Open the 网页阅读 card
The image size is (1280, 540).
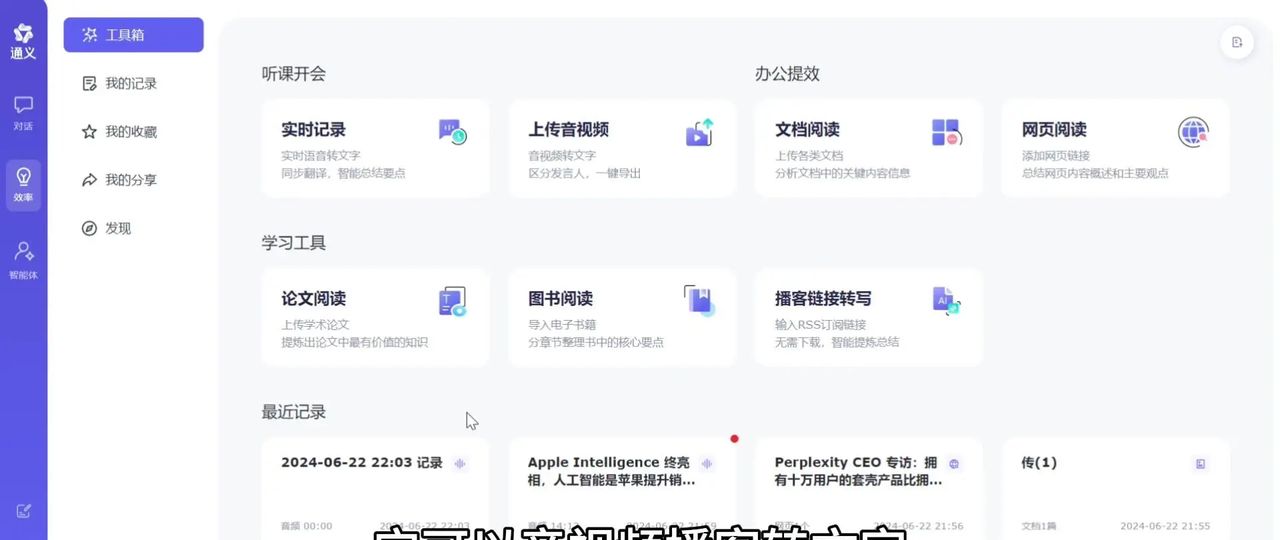(x=1116, y=148)
